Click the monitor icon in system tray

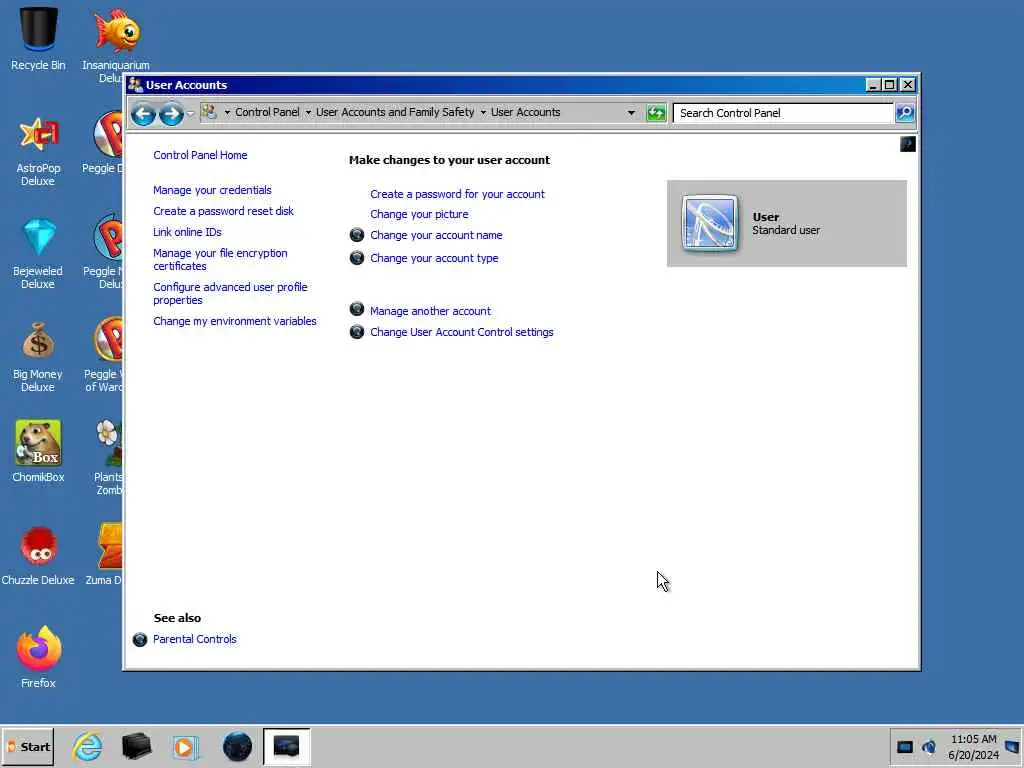point(904,747)
